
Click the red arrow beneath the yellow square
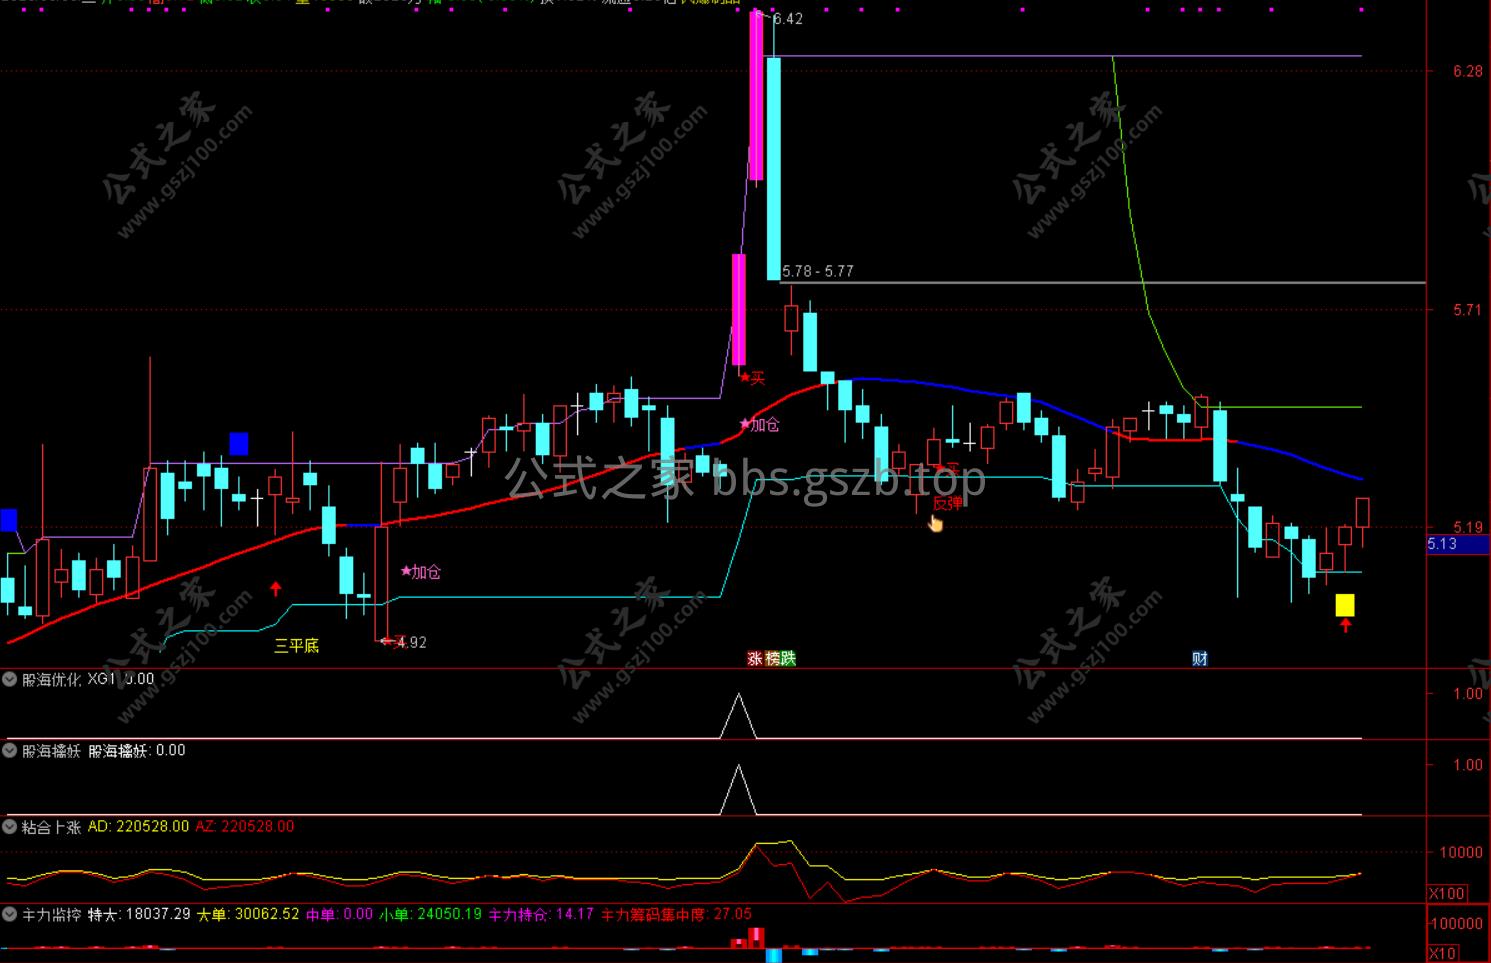(x=1346, y=625)
